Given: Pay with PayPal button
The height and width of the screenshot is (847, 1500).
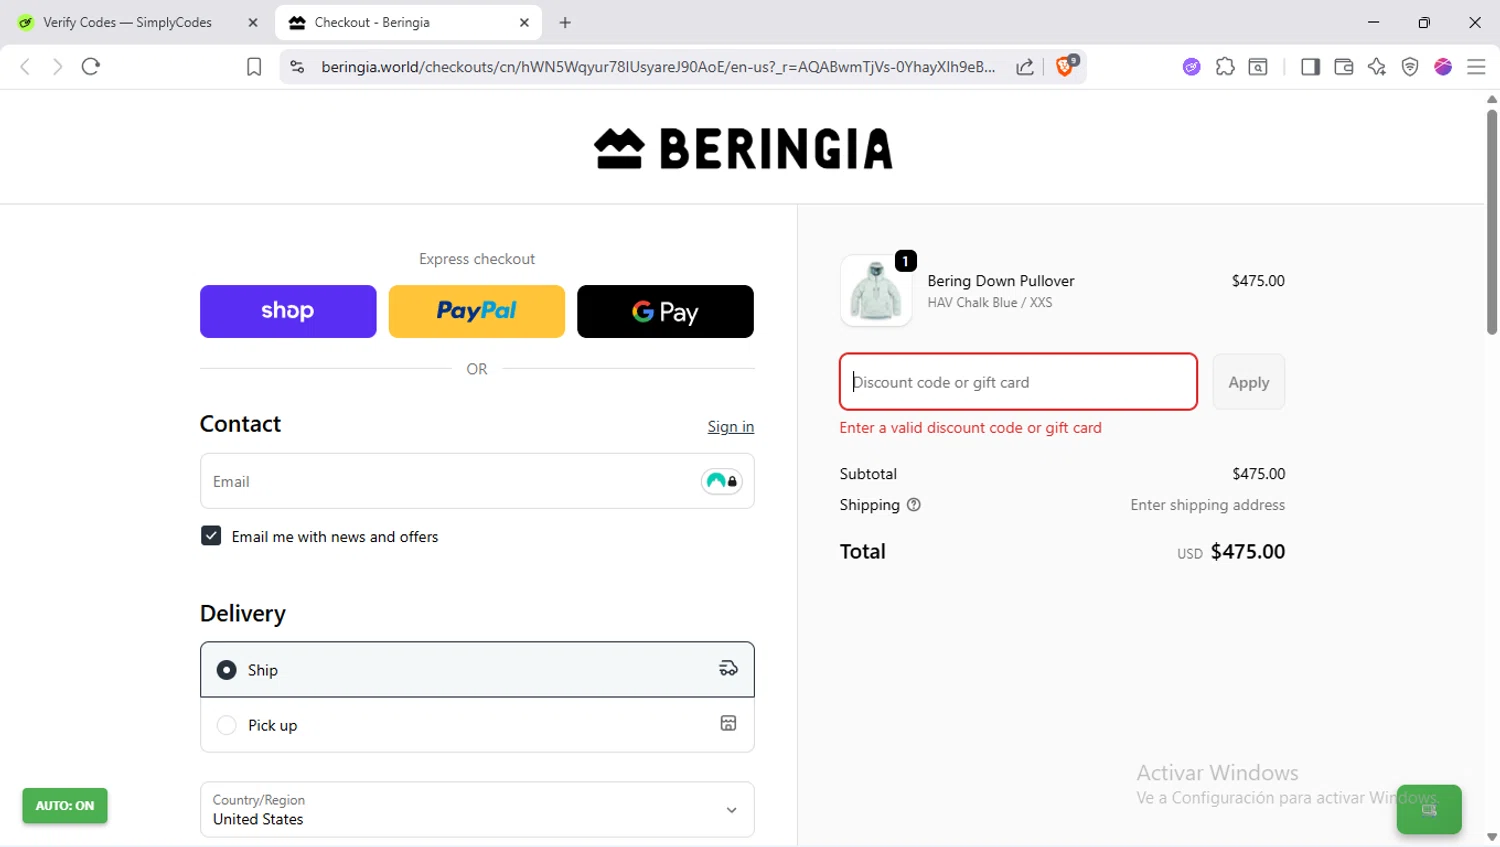Looking at the screenshot, I should (476, 311).
